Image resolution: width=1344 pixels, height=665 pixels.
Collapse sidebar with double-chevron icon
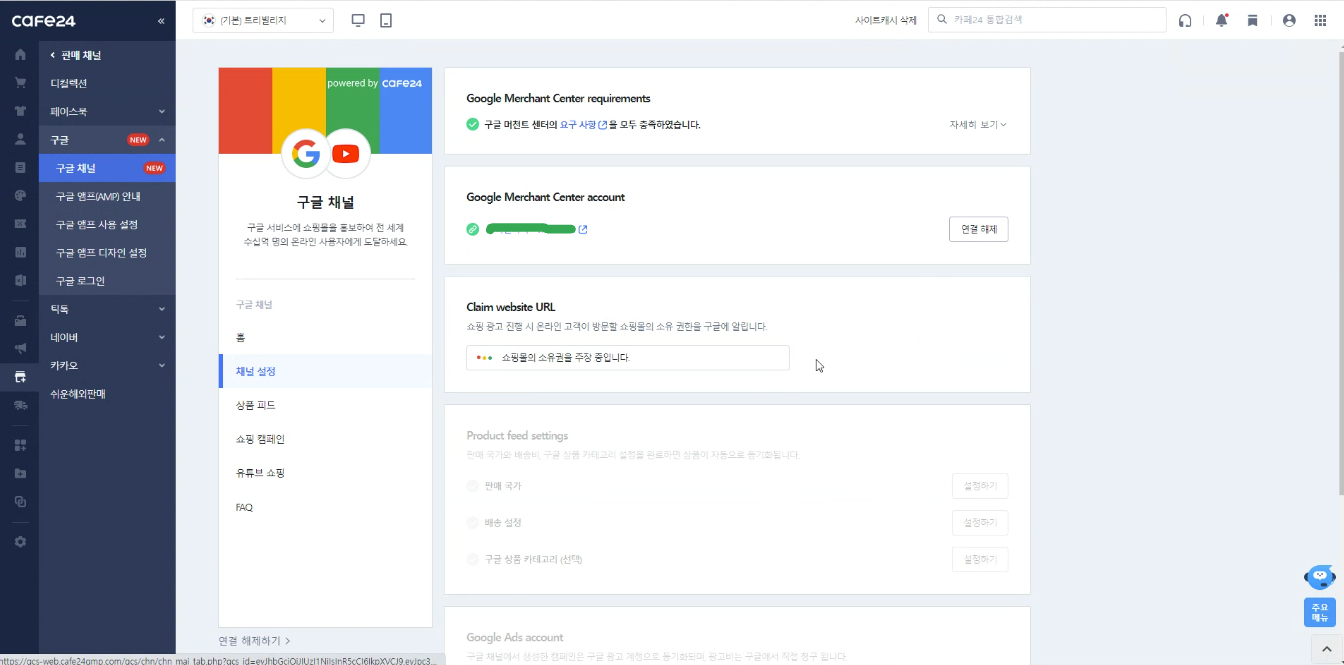point(161,21)
